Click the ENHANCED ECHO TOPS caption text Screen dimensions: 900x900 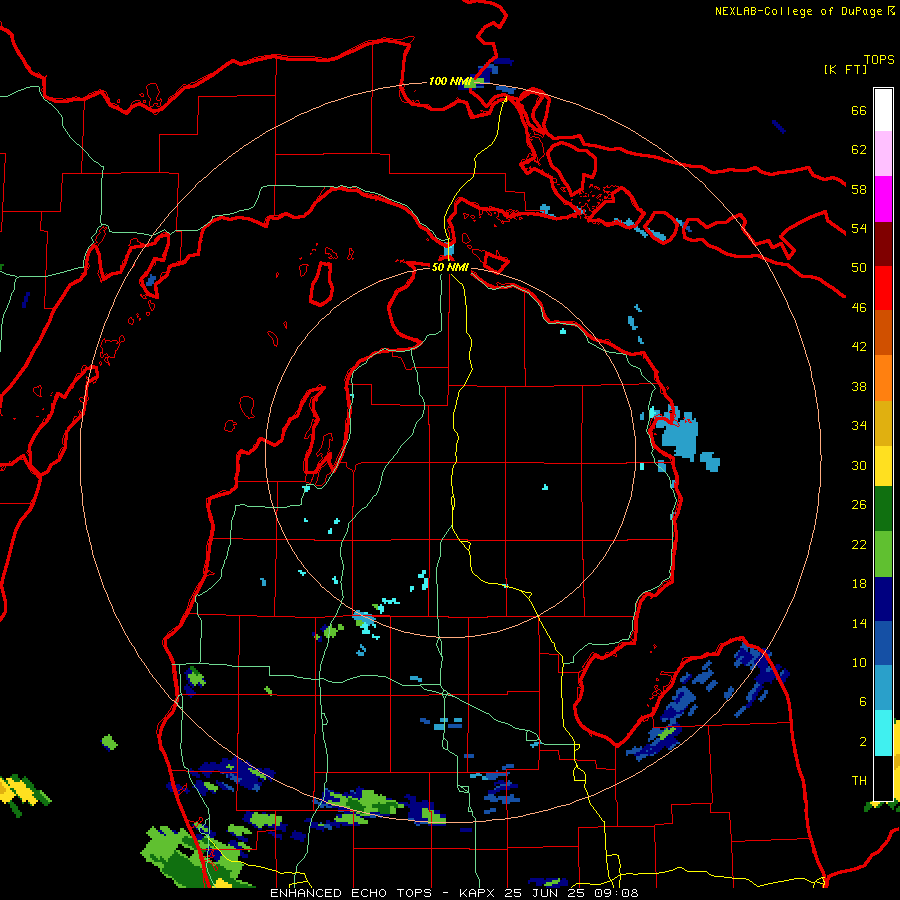tap(351, 893)
